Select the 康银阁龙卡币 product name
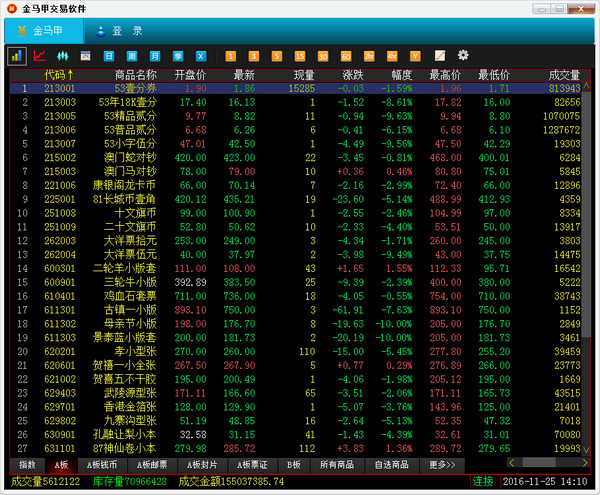Viewport: 600px width, 495px height. point(124,185)
